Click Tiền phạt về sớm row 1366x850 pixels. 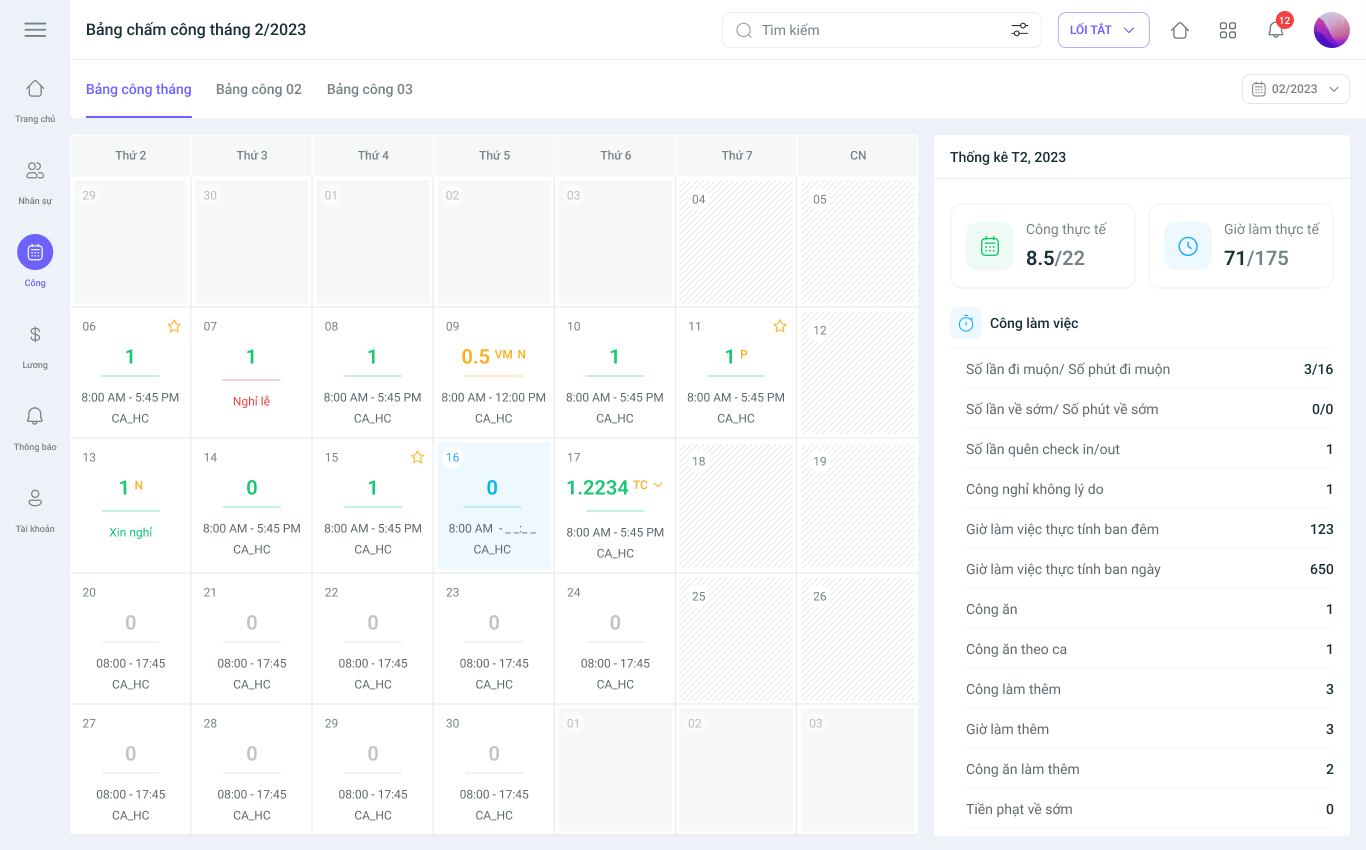[x=1150, y=809]
